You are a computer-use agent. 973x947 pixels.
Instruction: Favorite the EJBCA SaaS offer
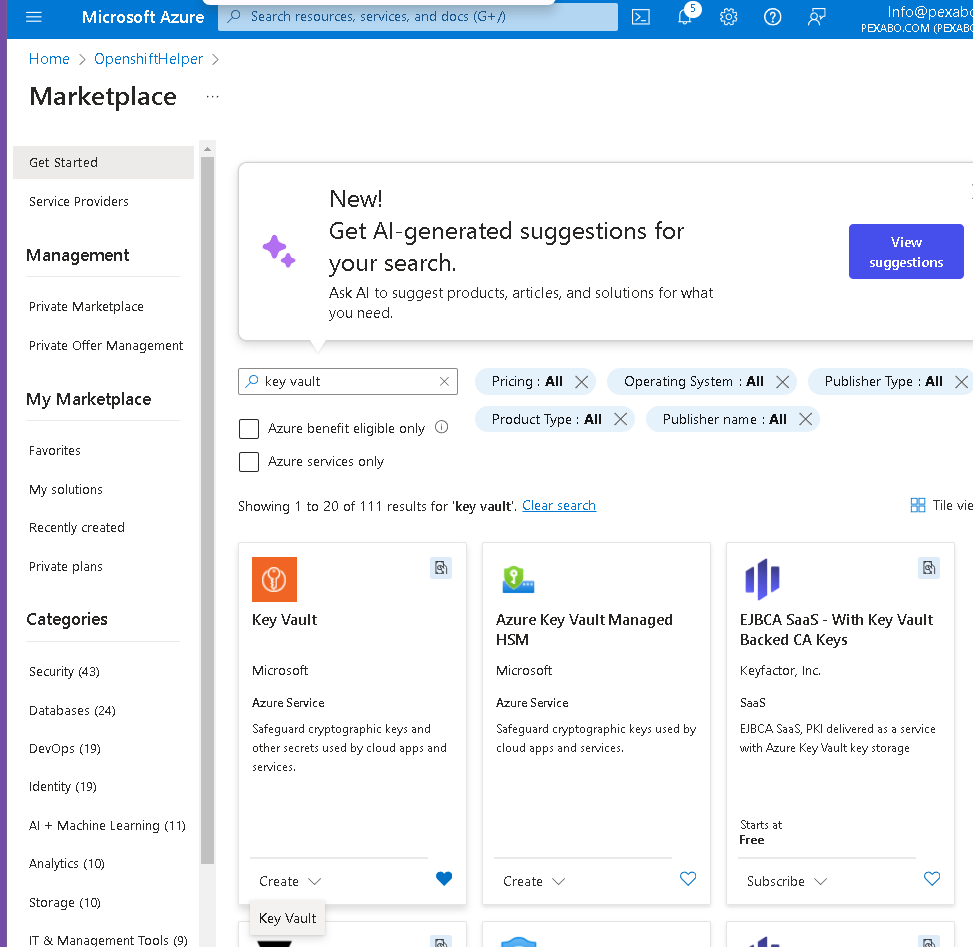931,878
